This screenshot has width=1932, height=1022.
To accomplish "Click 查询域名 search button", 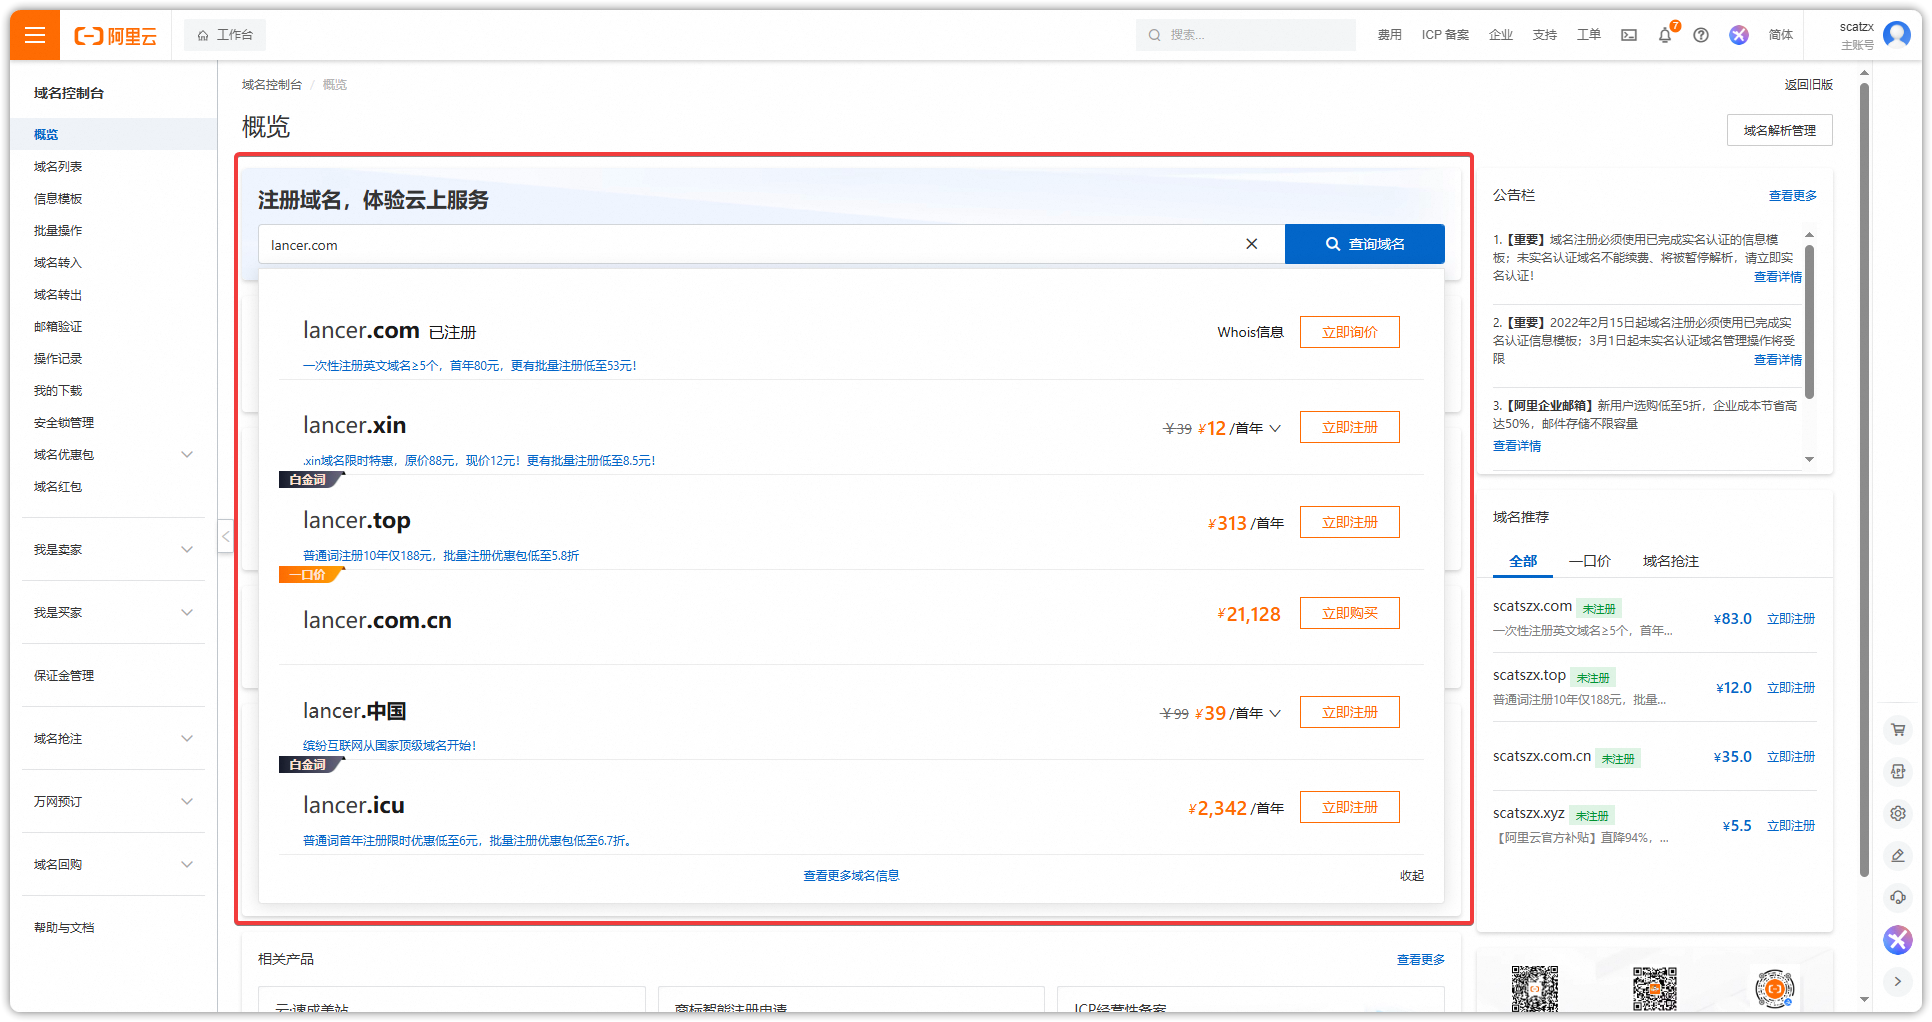I will pos(1365,244).
